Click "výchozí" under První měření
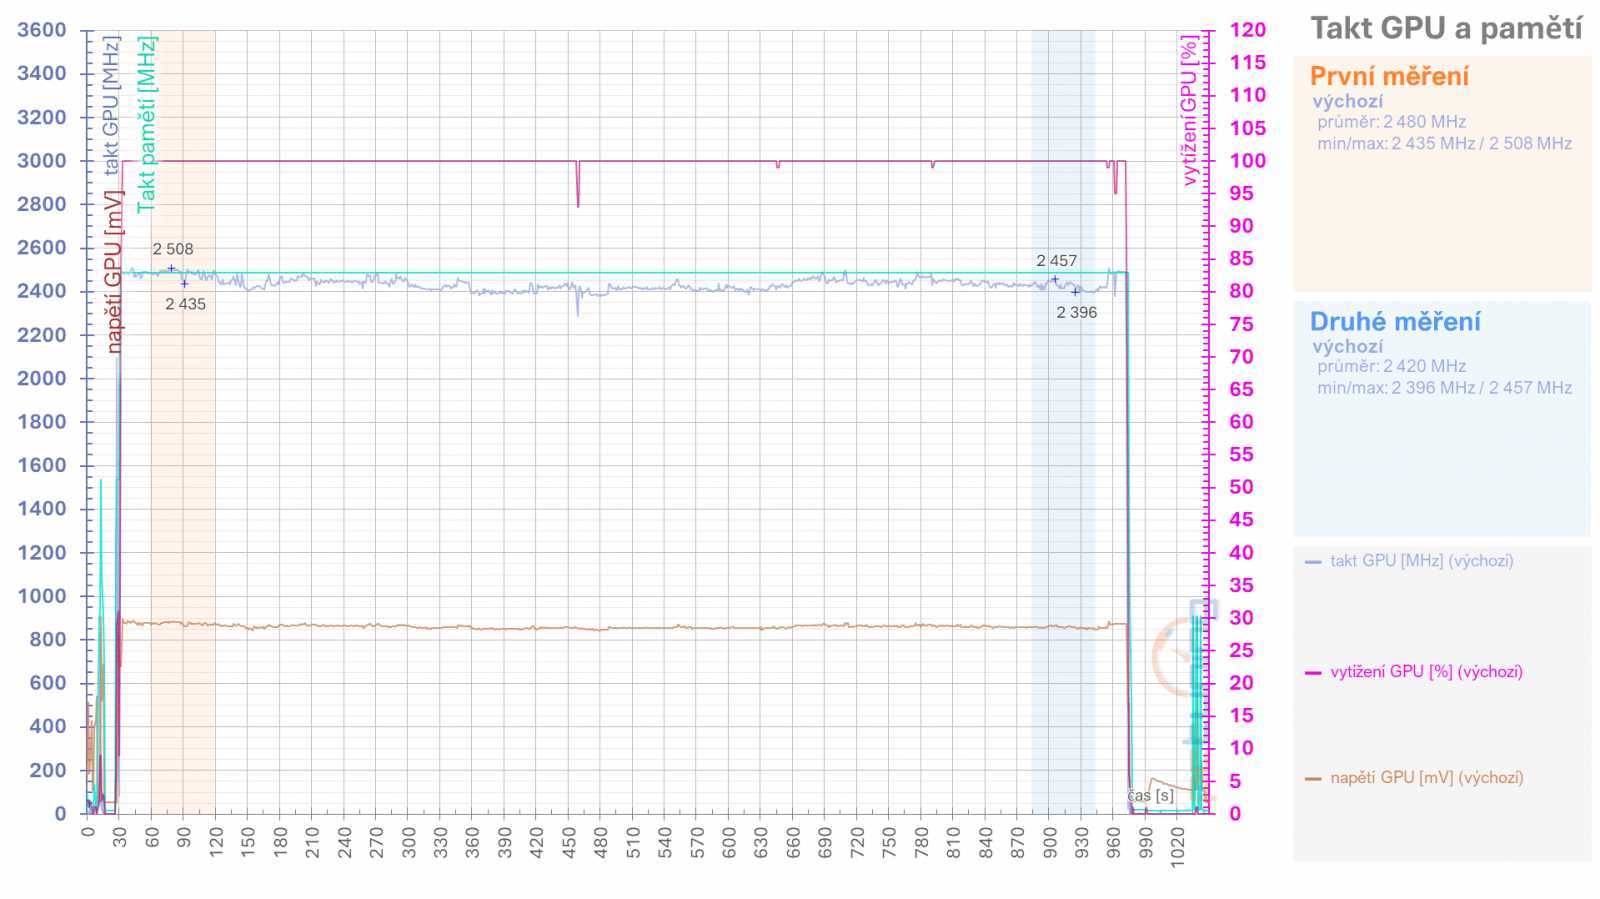The image size is (1600, 899). 1348,101
